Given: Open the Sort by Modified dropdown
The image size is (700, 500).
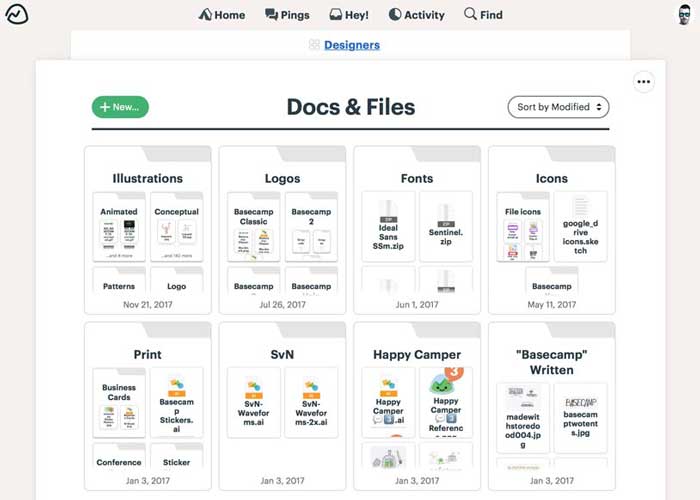Looking at the screenshot, I should (x=558, y=107).
